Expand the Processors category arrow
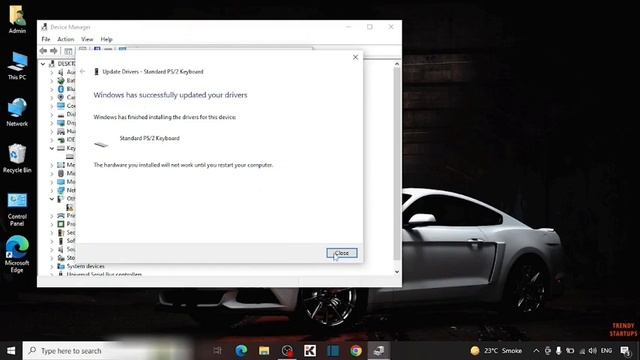This screenshot has height=360, width=640. tap(52, 224)
